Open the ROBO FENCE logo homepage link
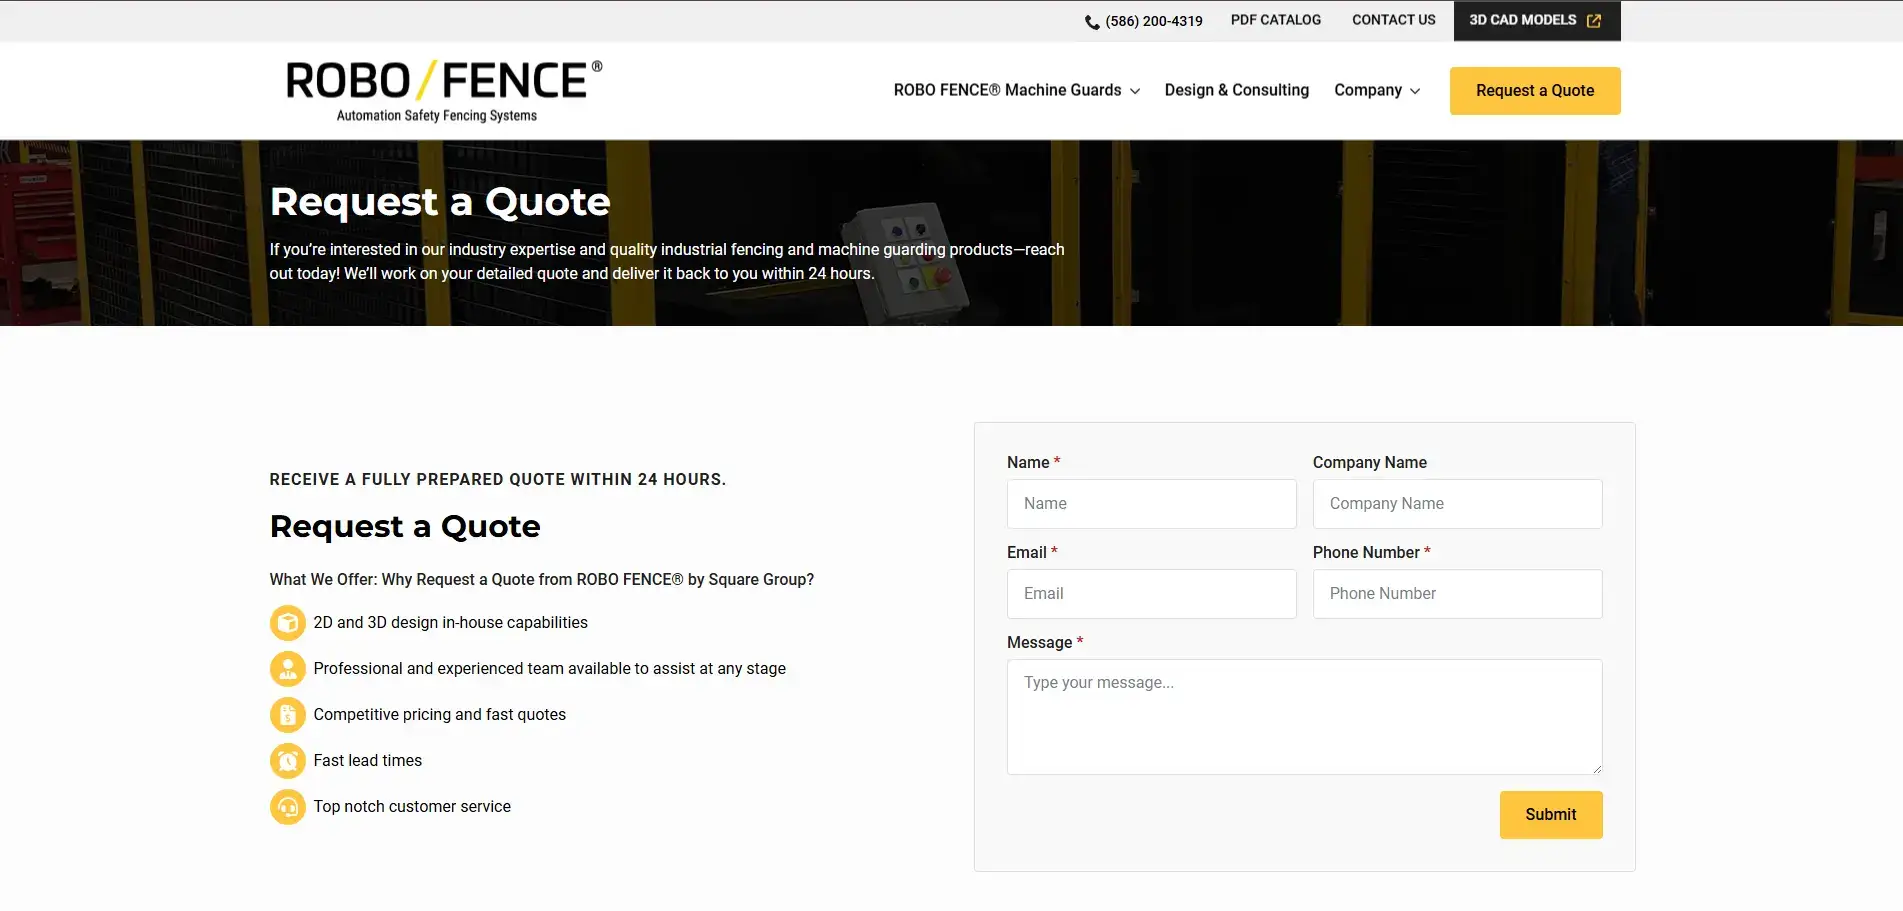Screen dimensions: 1903x911 (x=444, y=91)
